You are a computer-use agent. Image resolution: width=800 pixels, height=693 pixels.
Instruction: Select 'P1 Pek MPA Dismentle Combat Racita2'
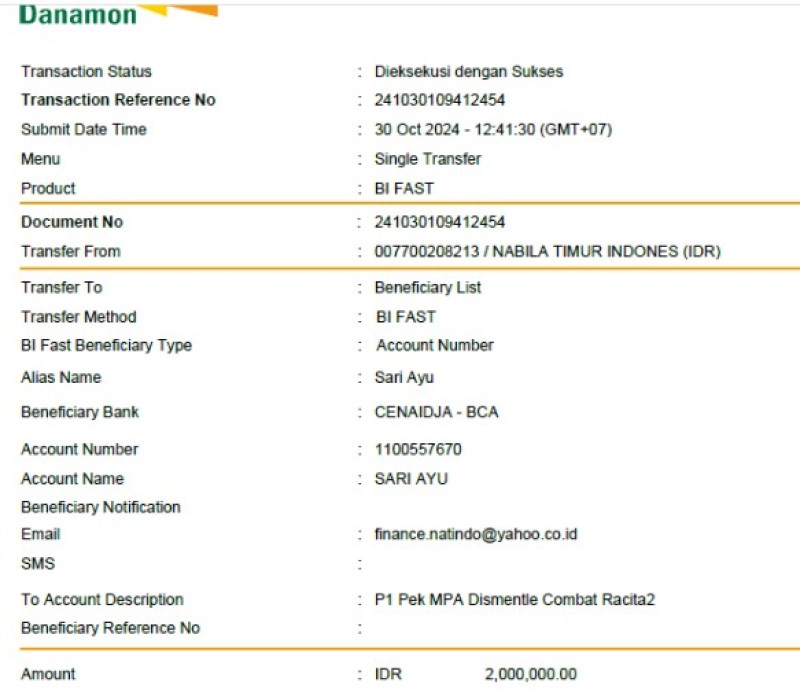(515, 600)
